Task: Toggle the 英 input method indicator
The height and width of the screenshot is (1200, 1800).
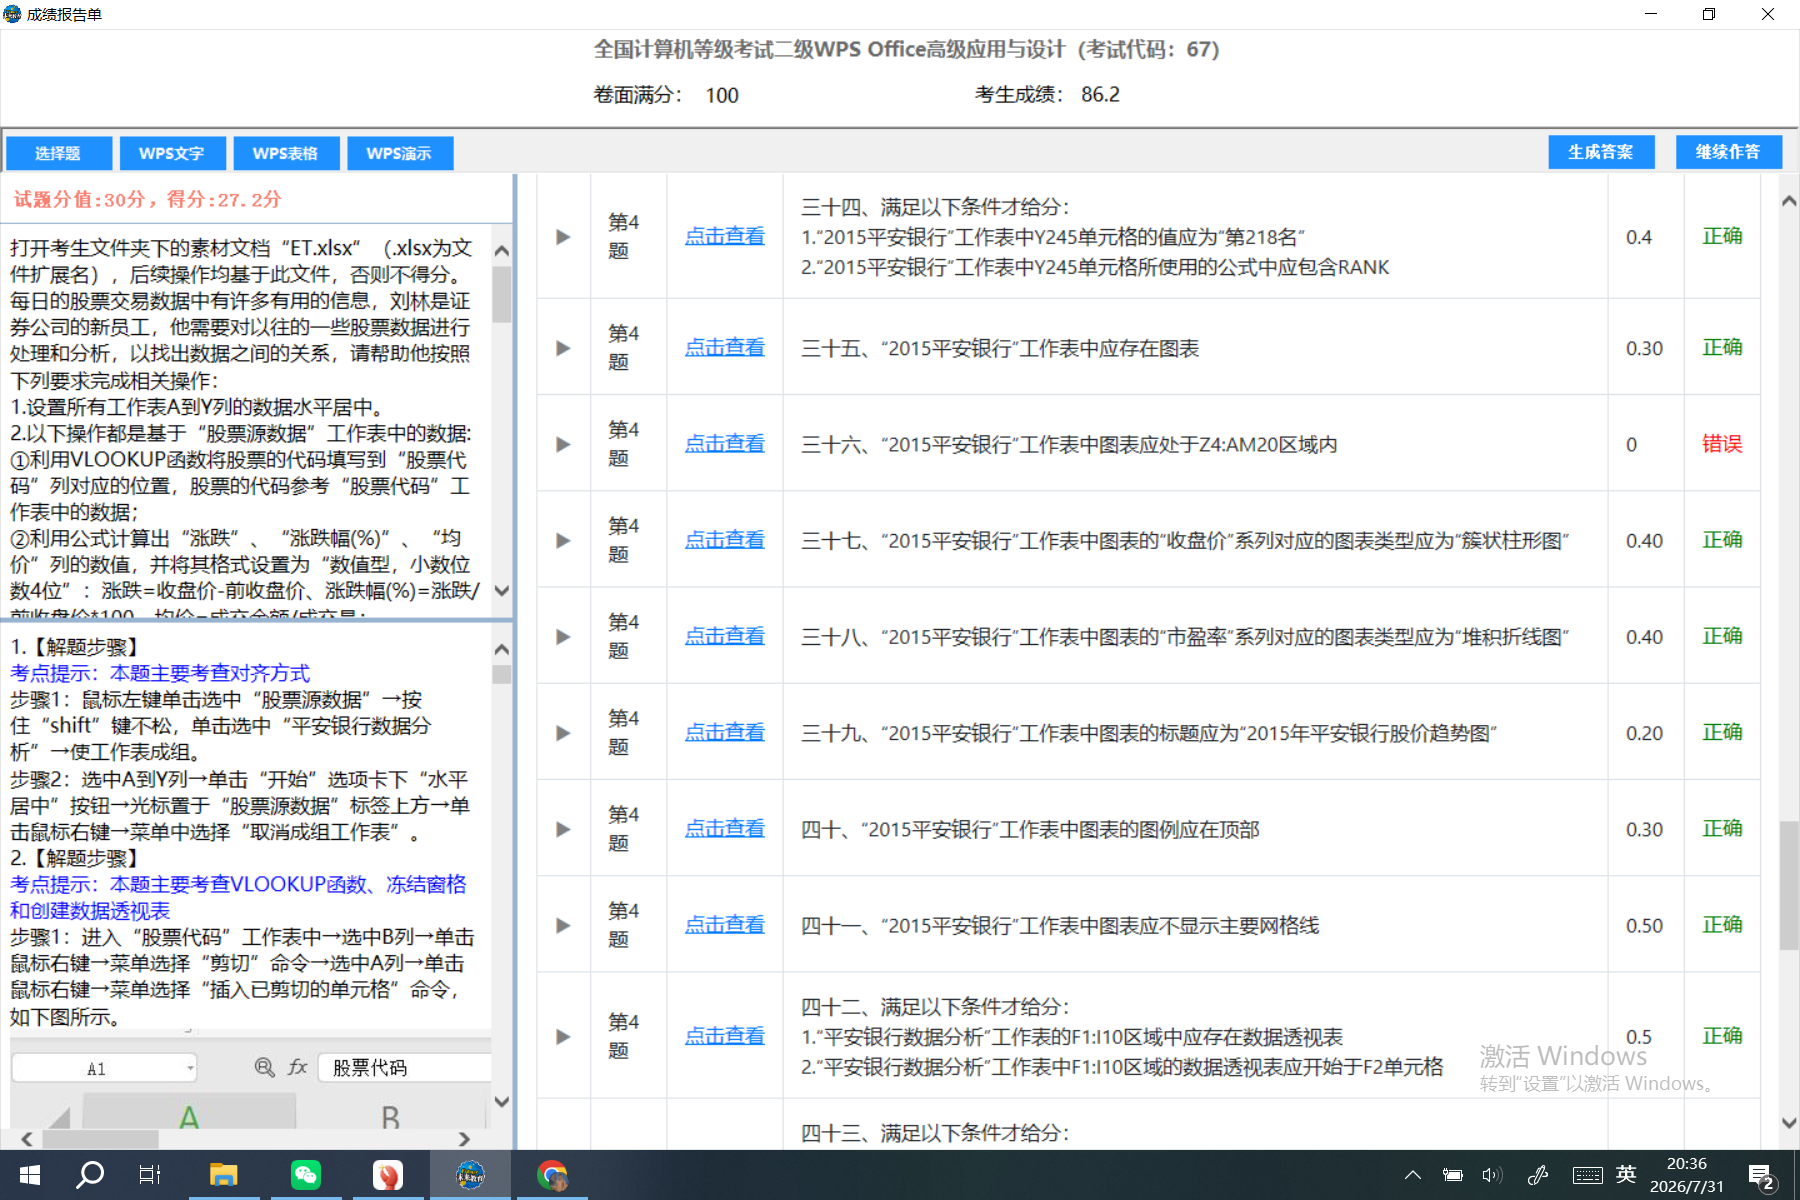Action: coord(1626,1174)
